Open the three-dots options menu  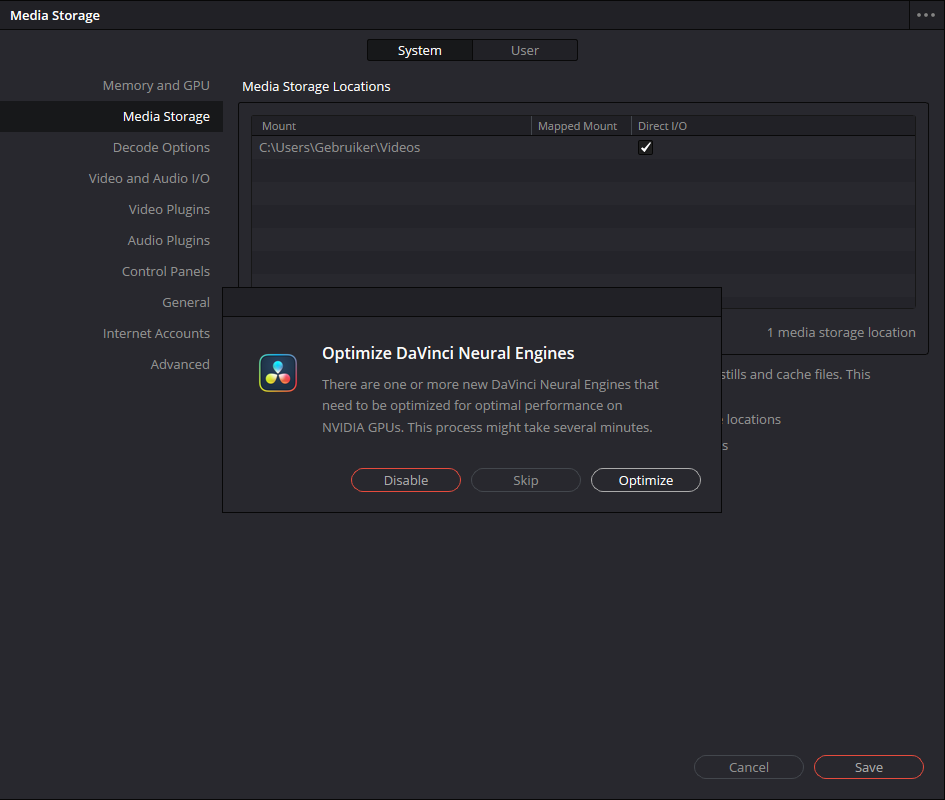coord(926,15)
